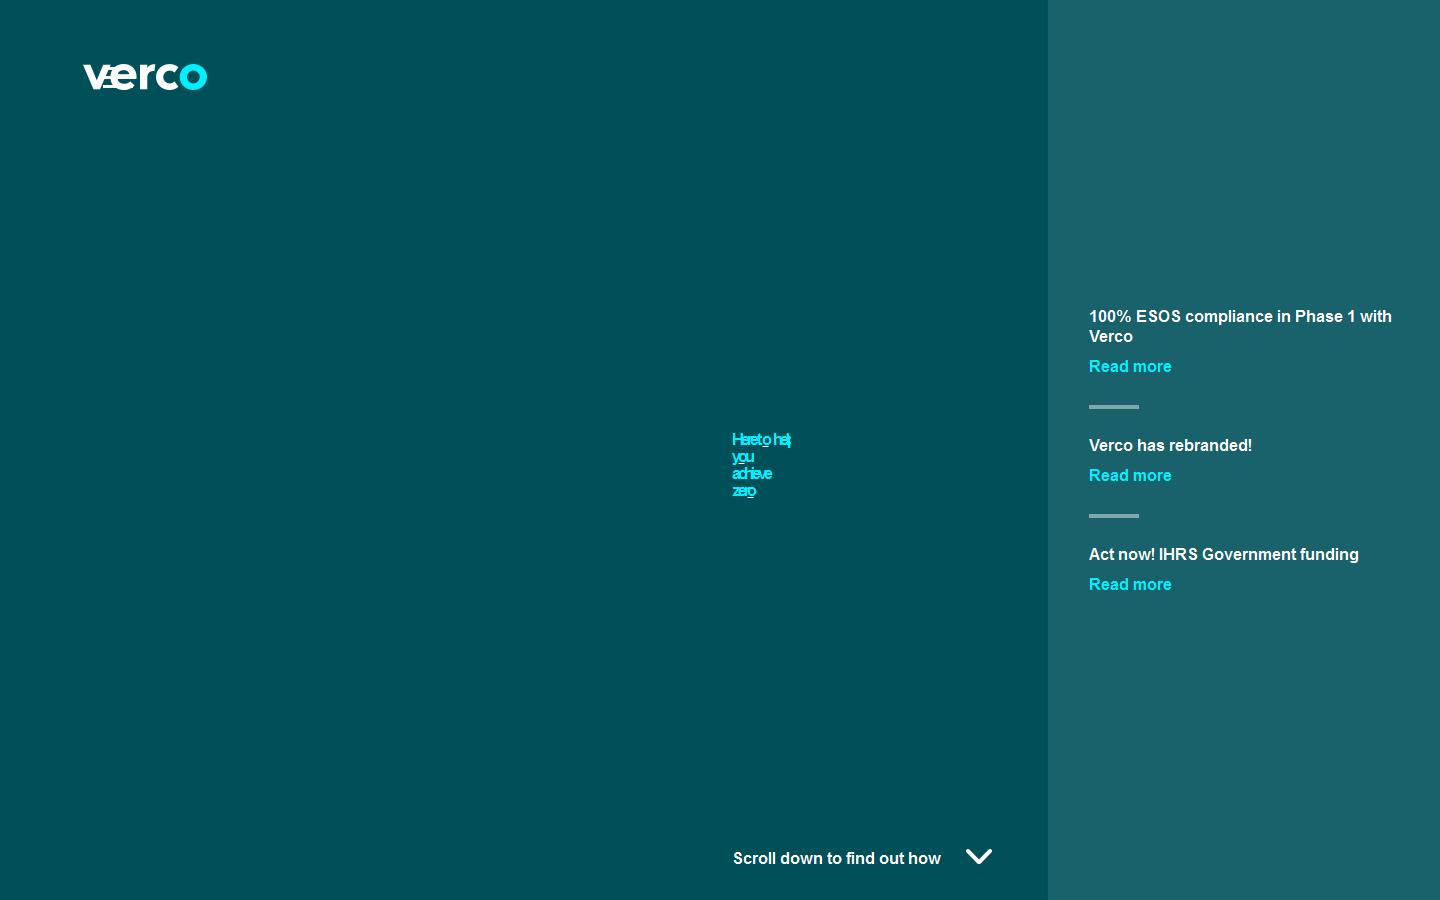Open the homepage via the Verco wordmark

(x=145, y=76)
